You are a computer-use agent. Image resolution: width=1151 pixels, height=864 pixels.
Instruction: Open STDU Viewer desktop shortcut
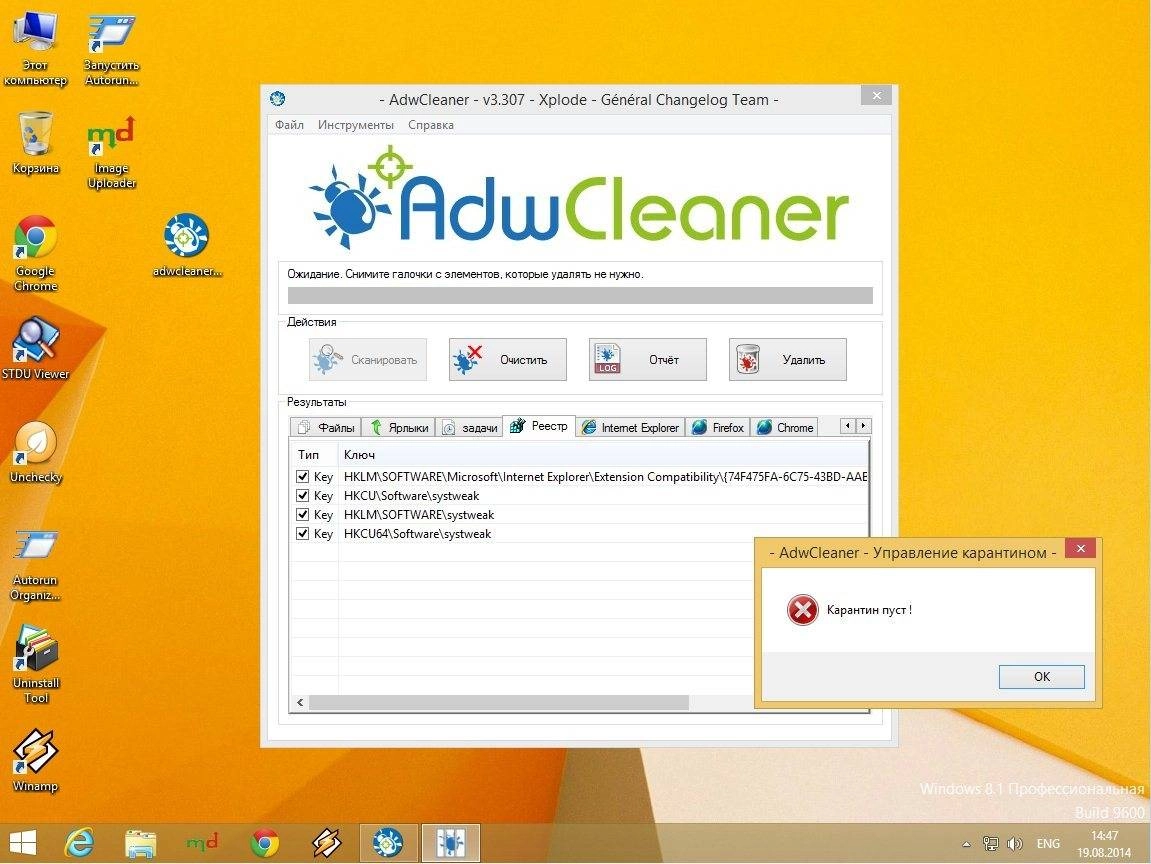coord(35,349)
